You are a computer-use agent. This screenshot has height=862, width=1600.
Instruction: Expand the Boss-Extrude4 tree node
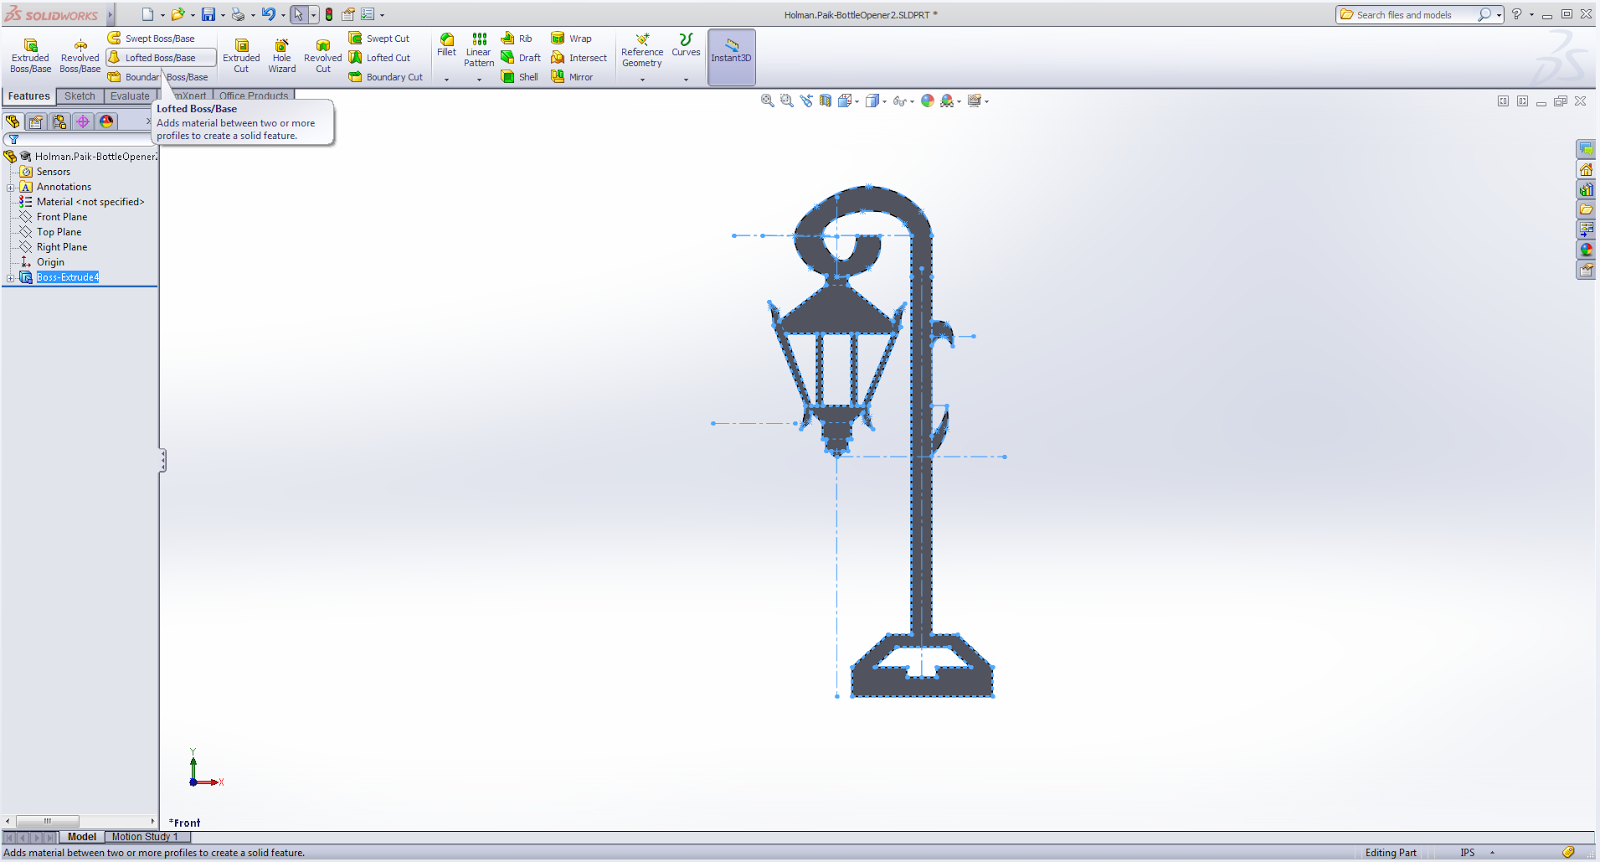pos(10,277)
